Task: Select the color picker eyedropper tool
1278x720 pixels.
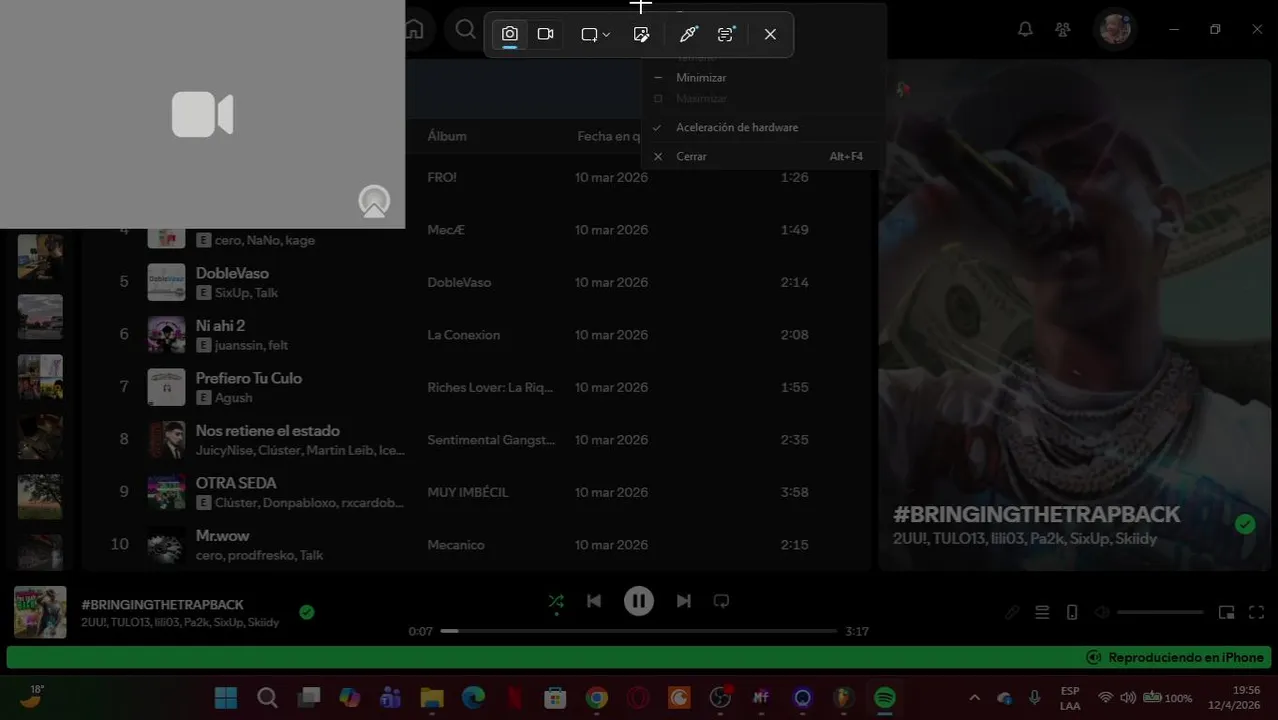Action: [x=688, y=34]
